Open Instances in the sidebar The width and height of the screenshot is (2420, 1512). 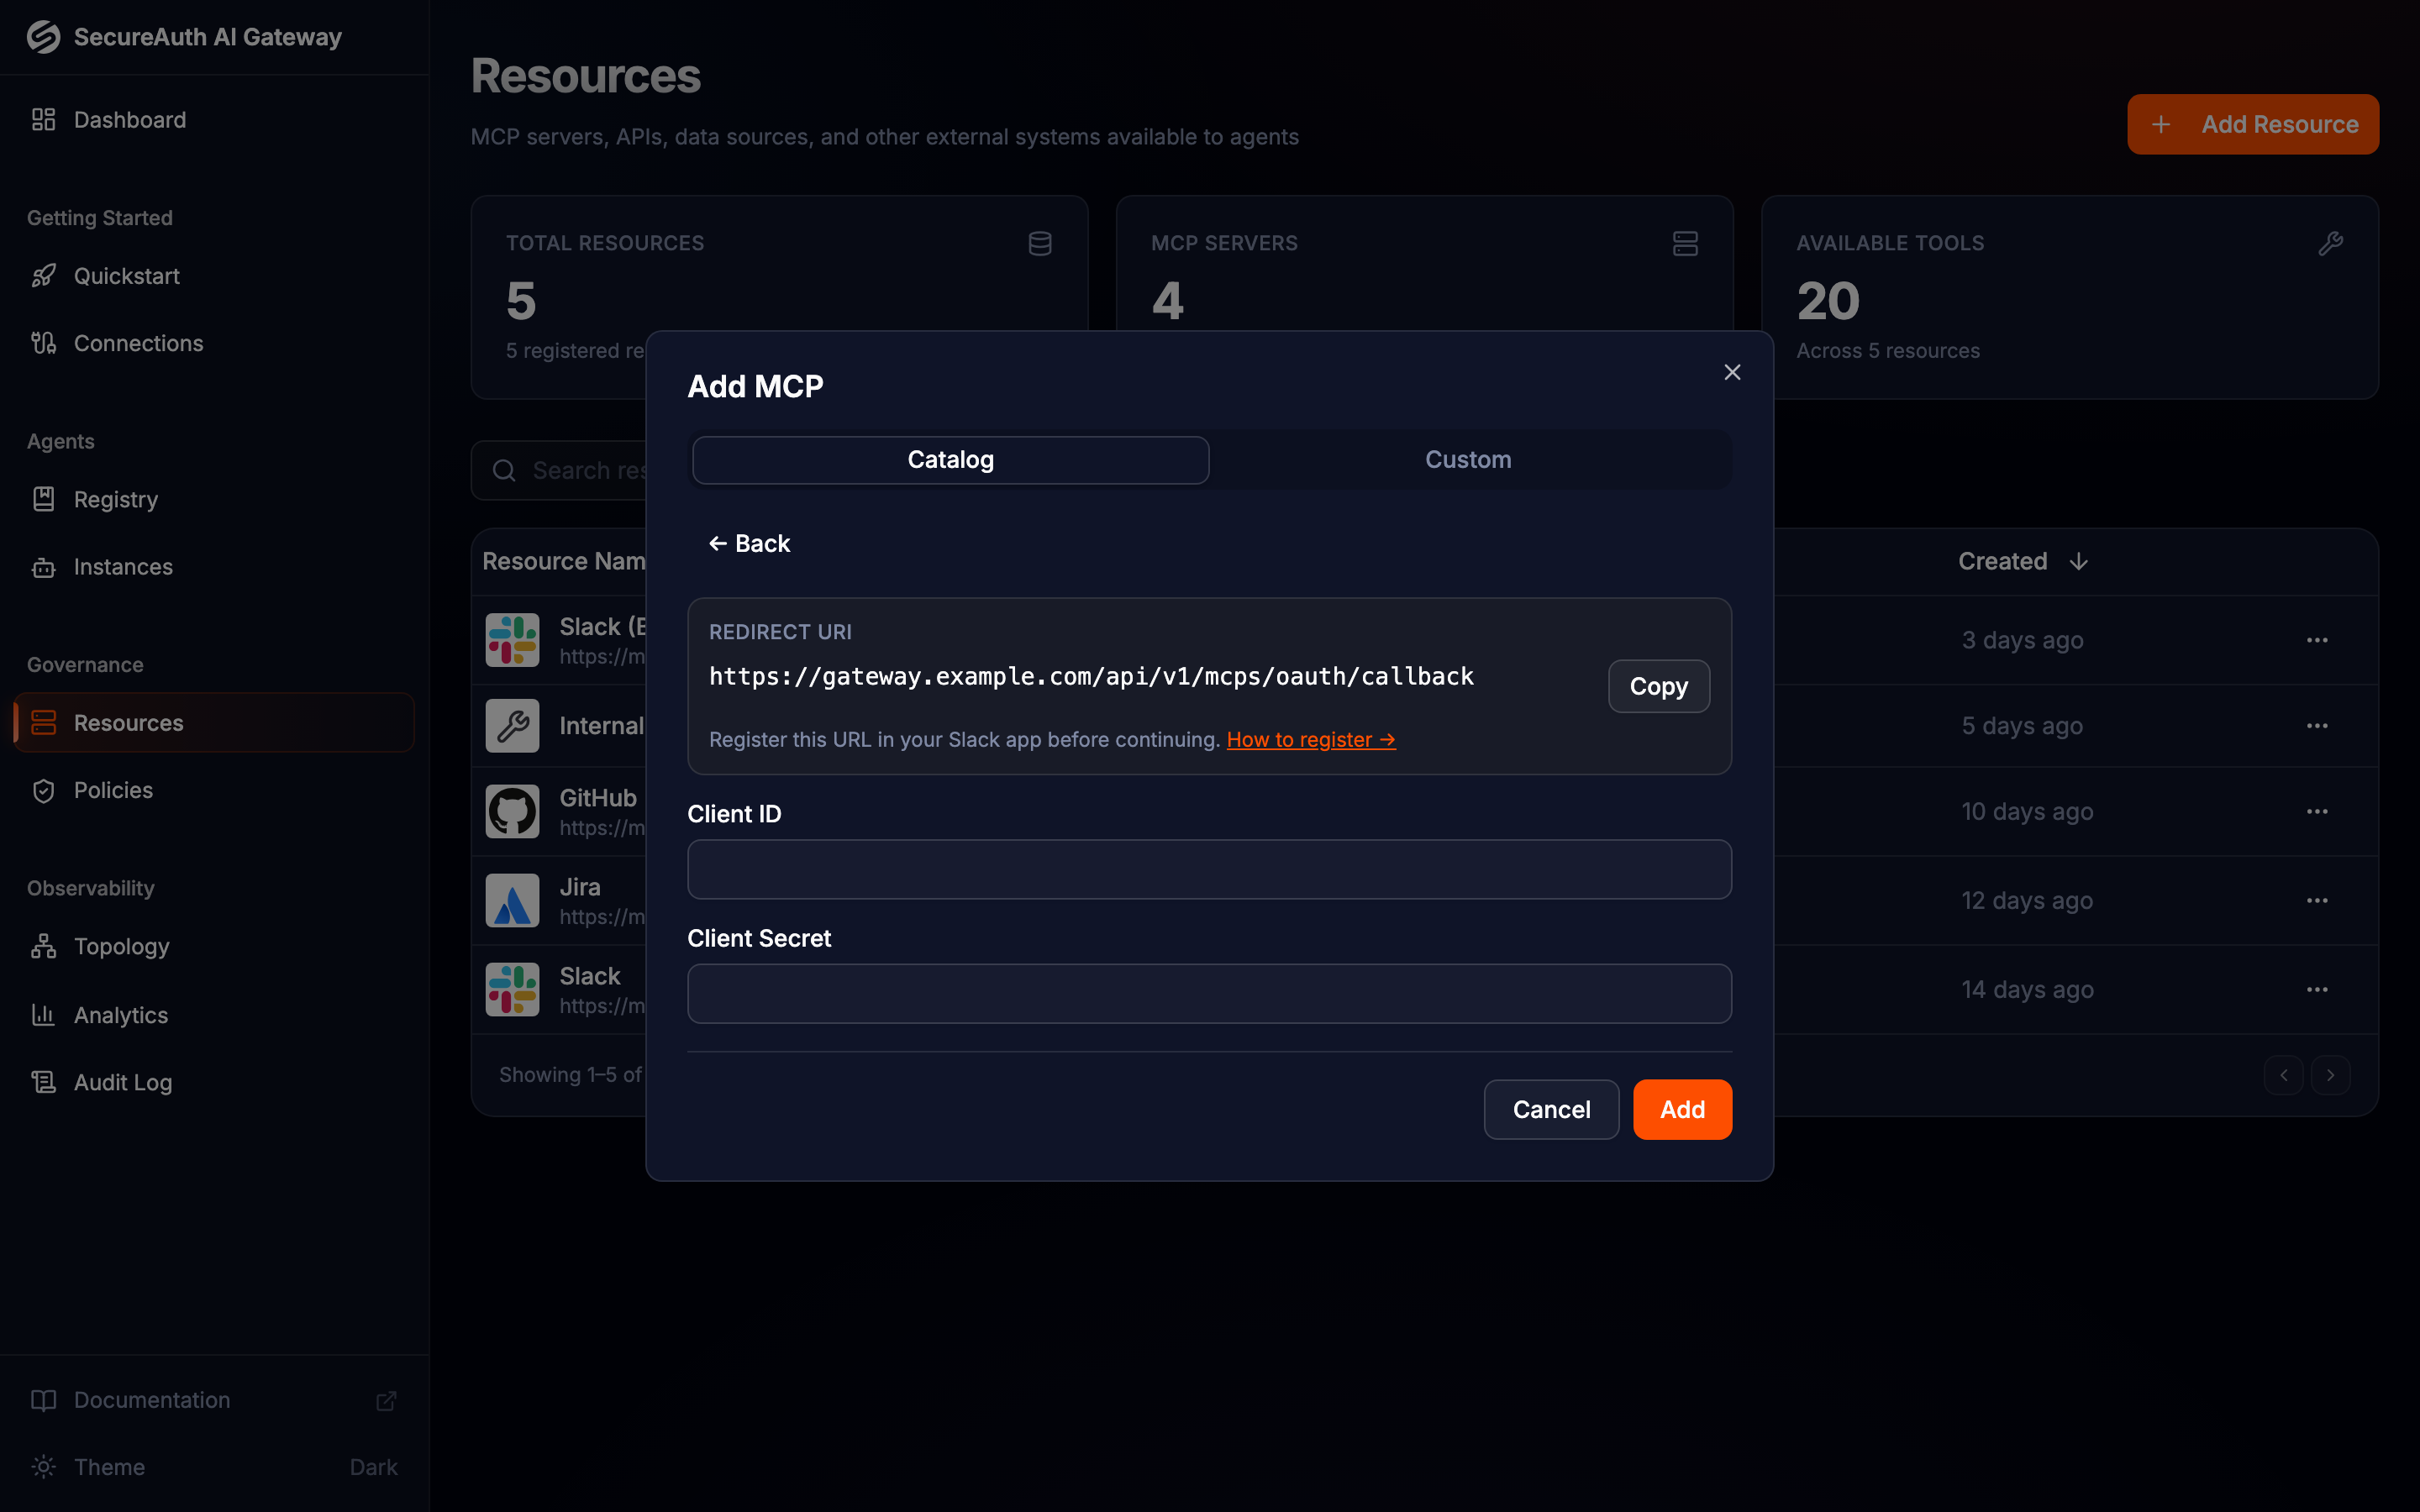tap(214, 567)
